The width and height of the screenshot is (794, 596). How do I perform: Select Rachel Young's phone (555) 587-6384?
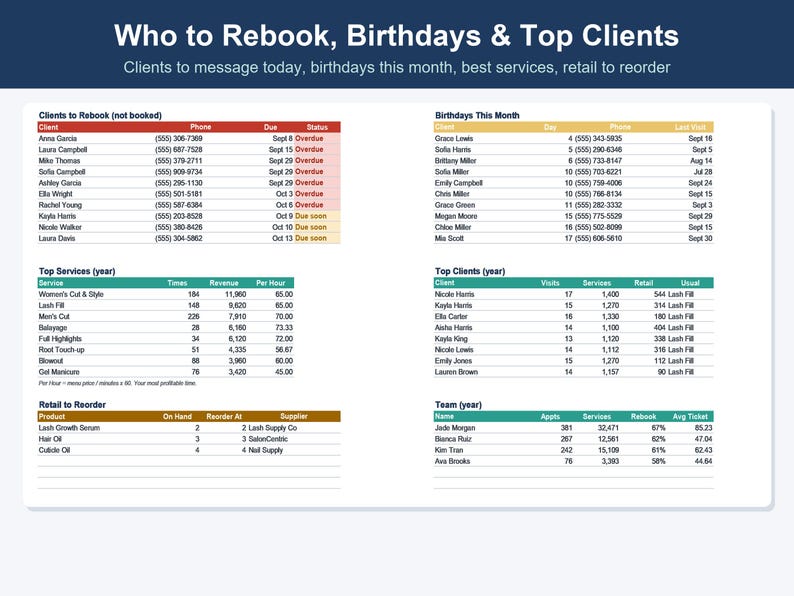[x=179, y=205]
